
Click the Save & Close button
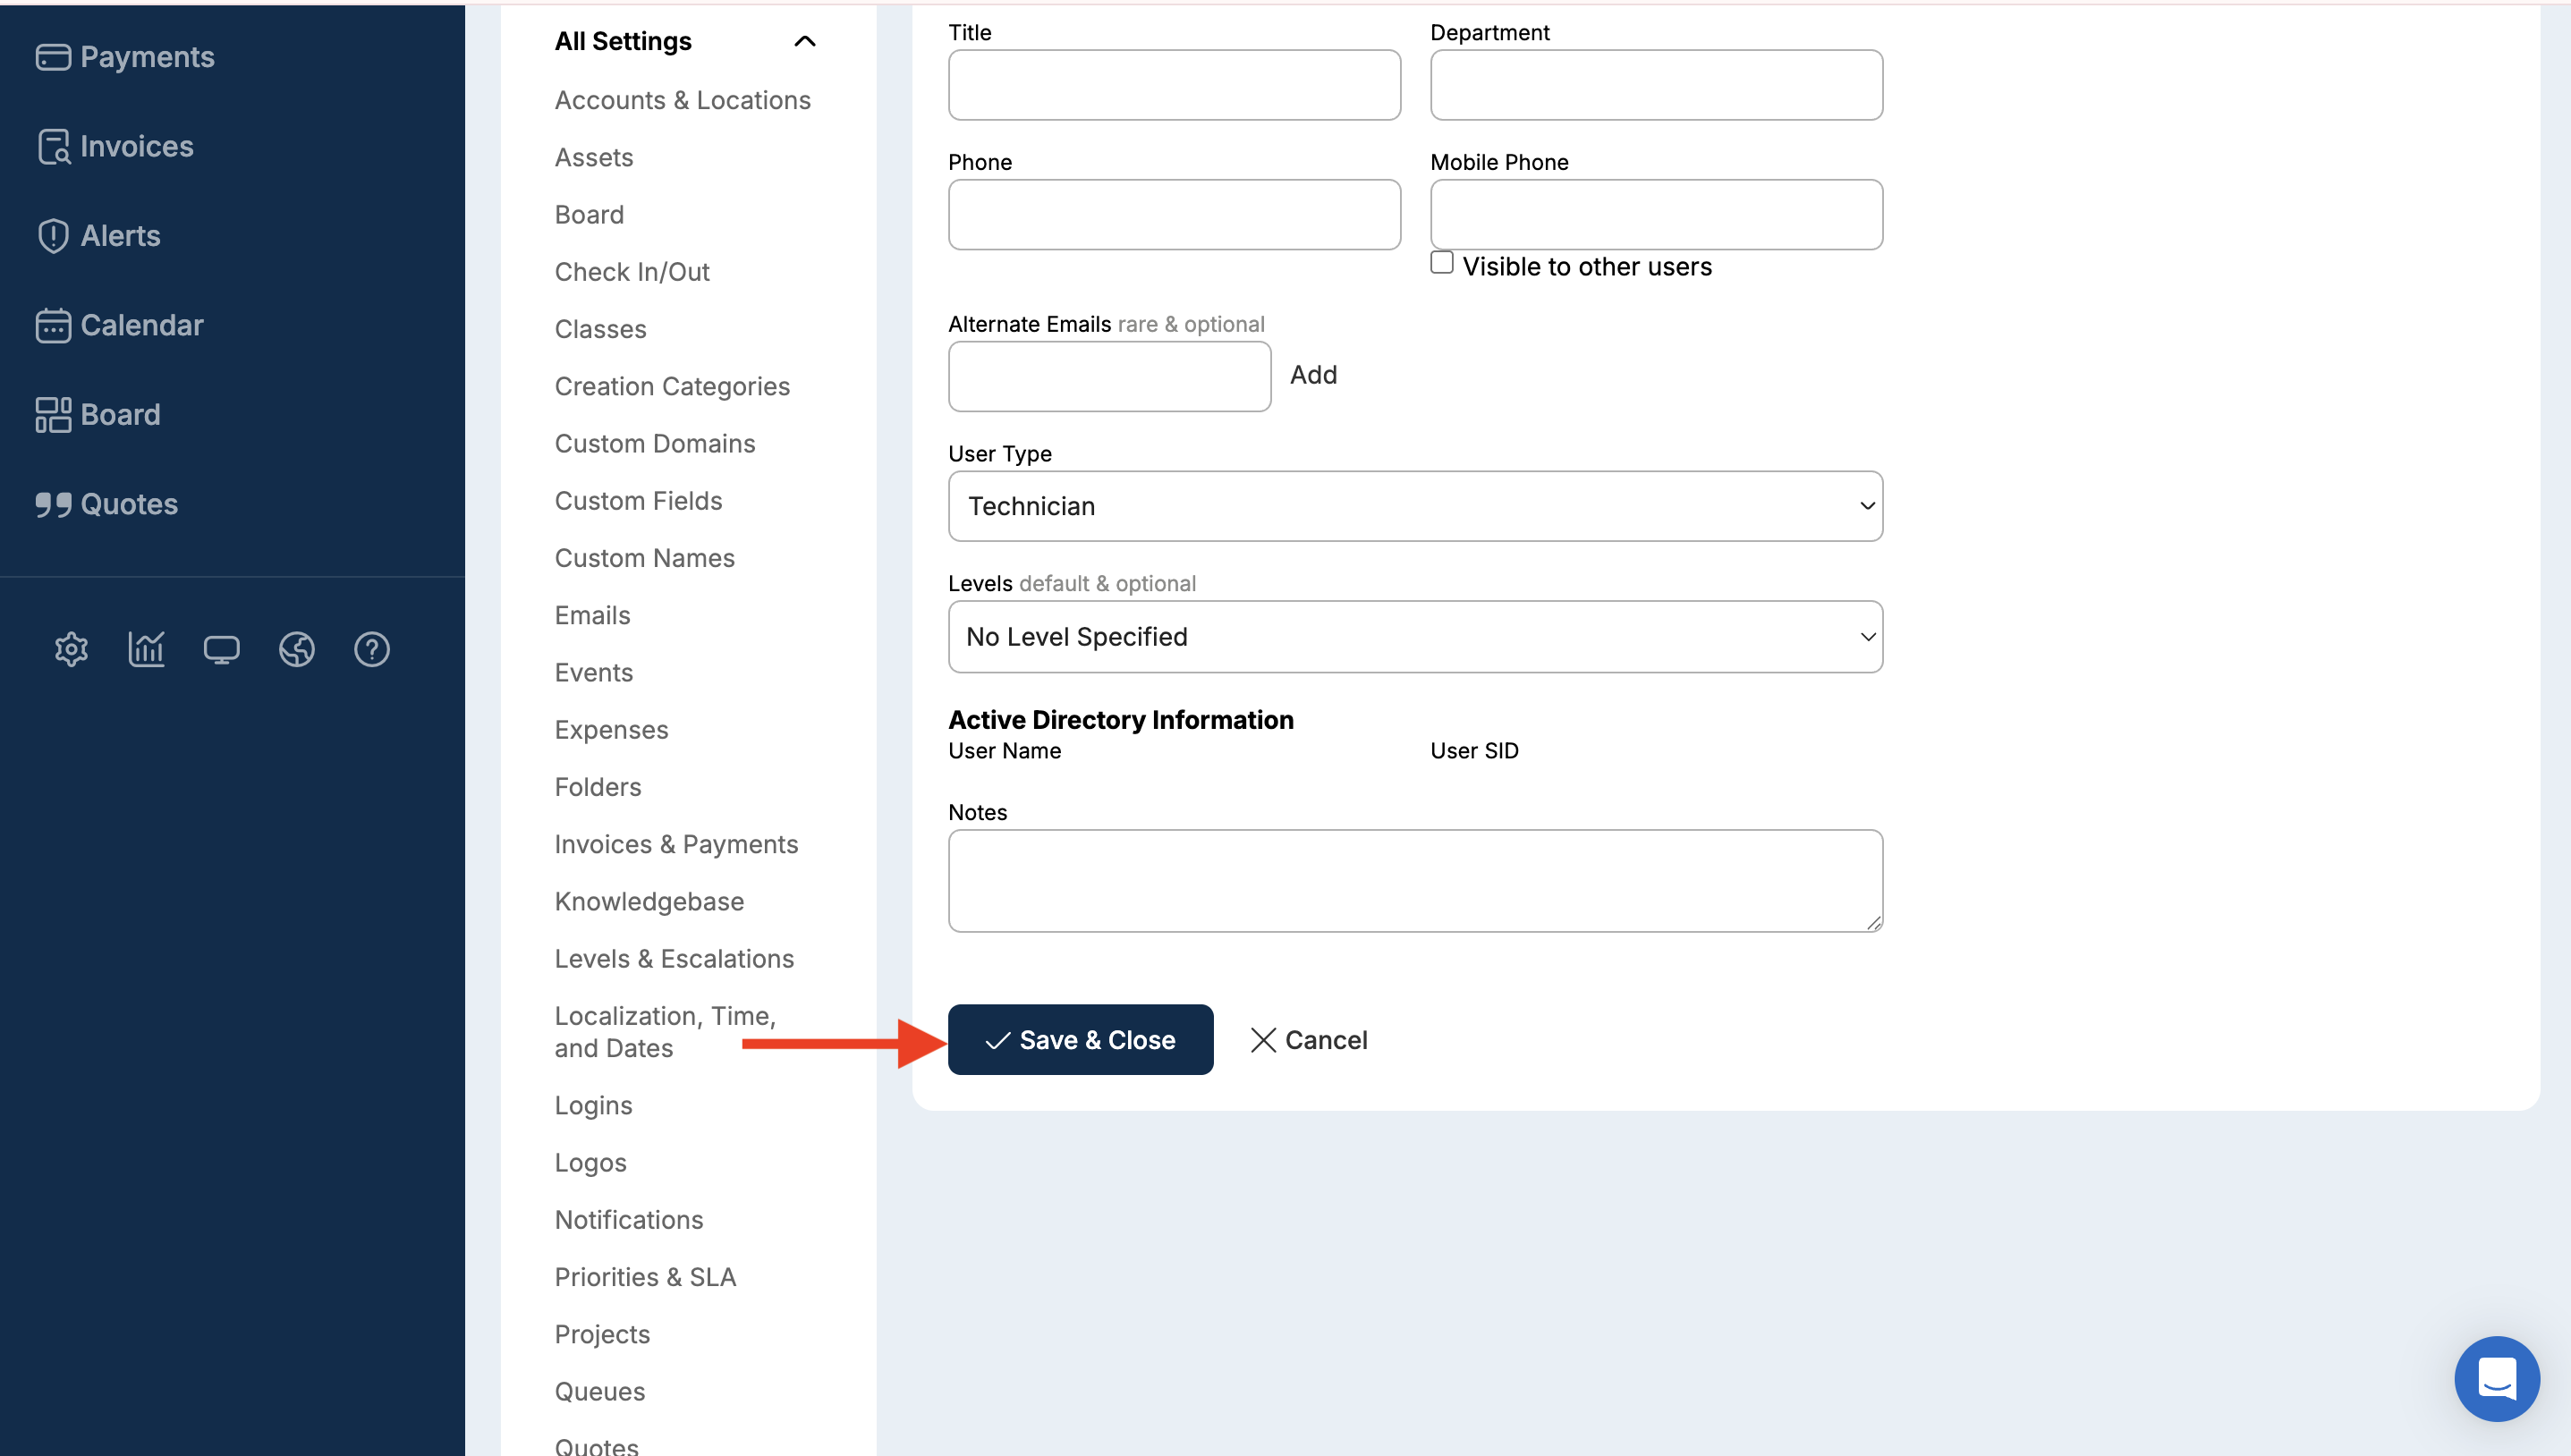(x=1080, y=1040)
